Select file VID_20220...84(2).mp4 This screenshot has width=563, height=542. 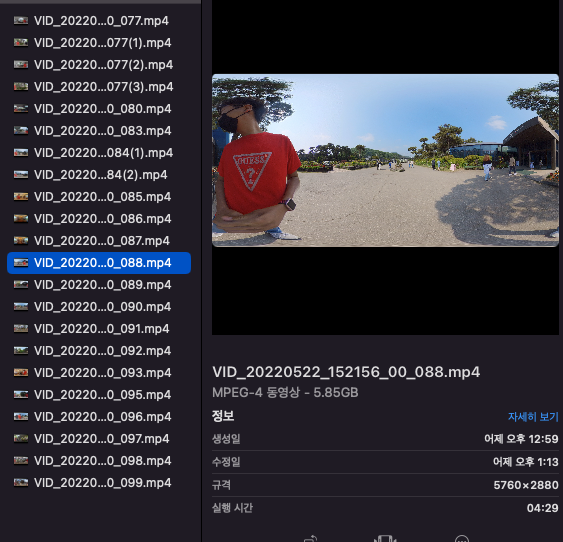pyautogui.click(x=99, y=175)
